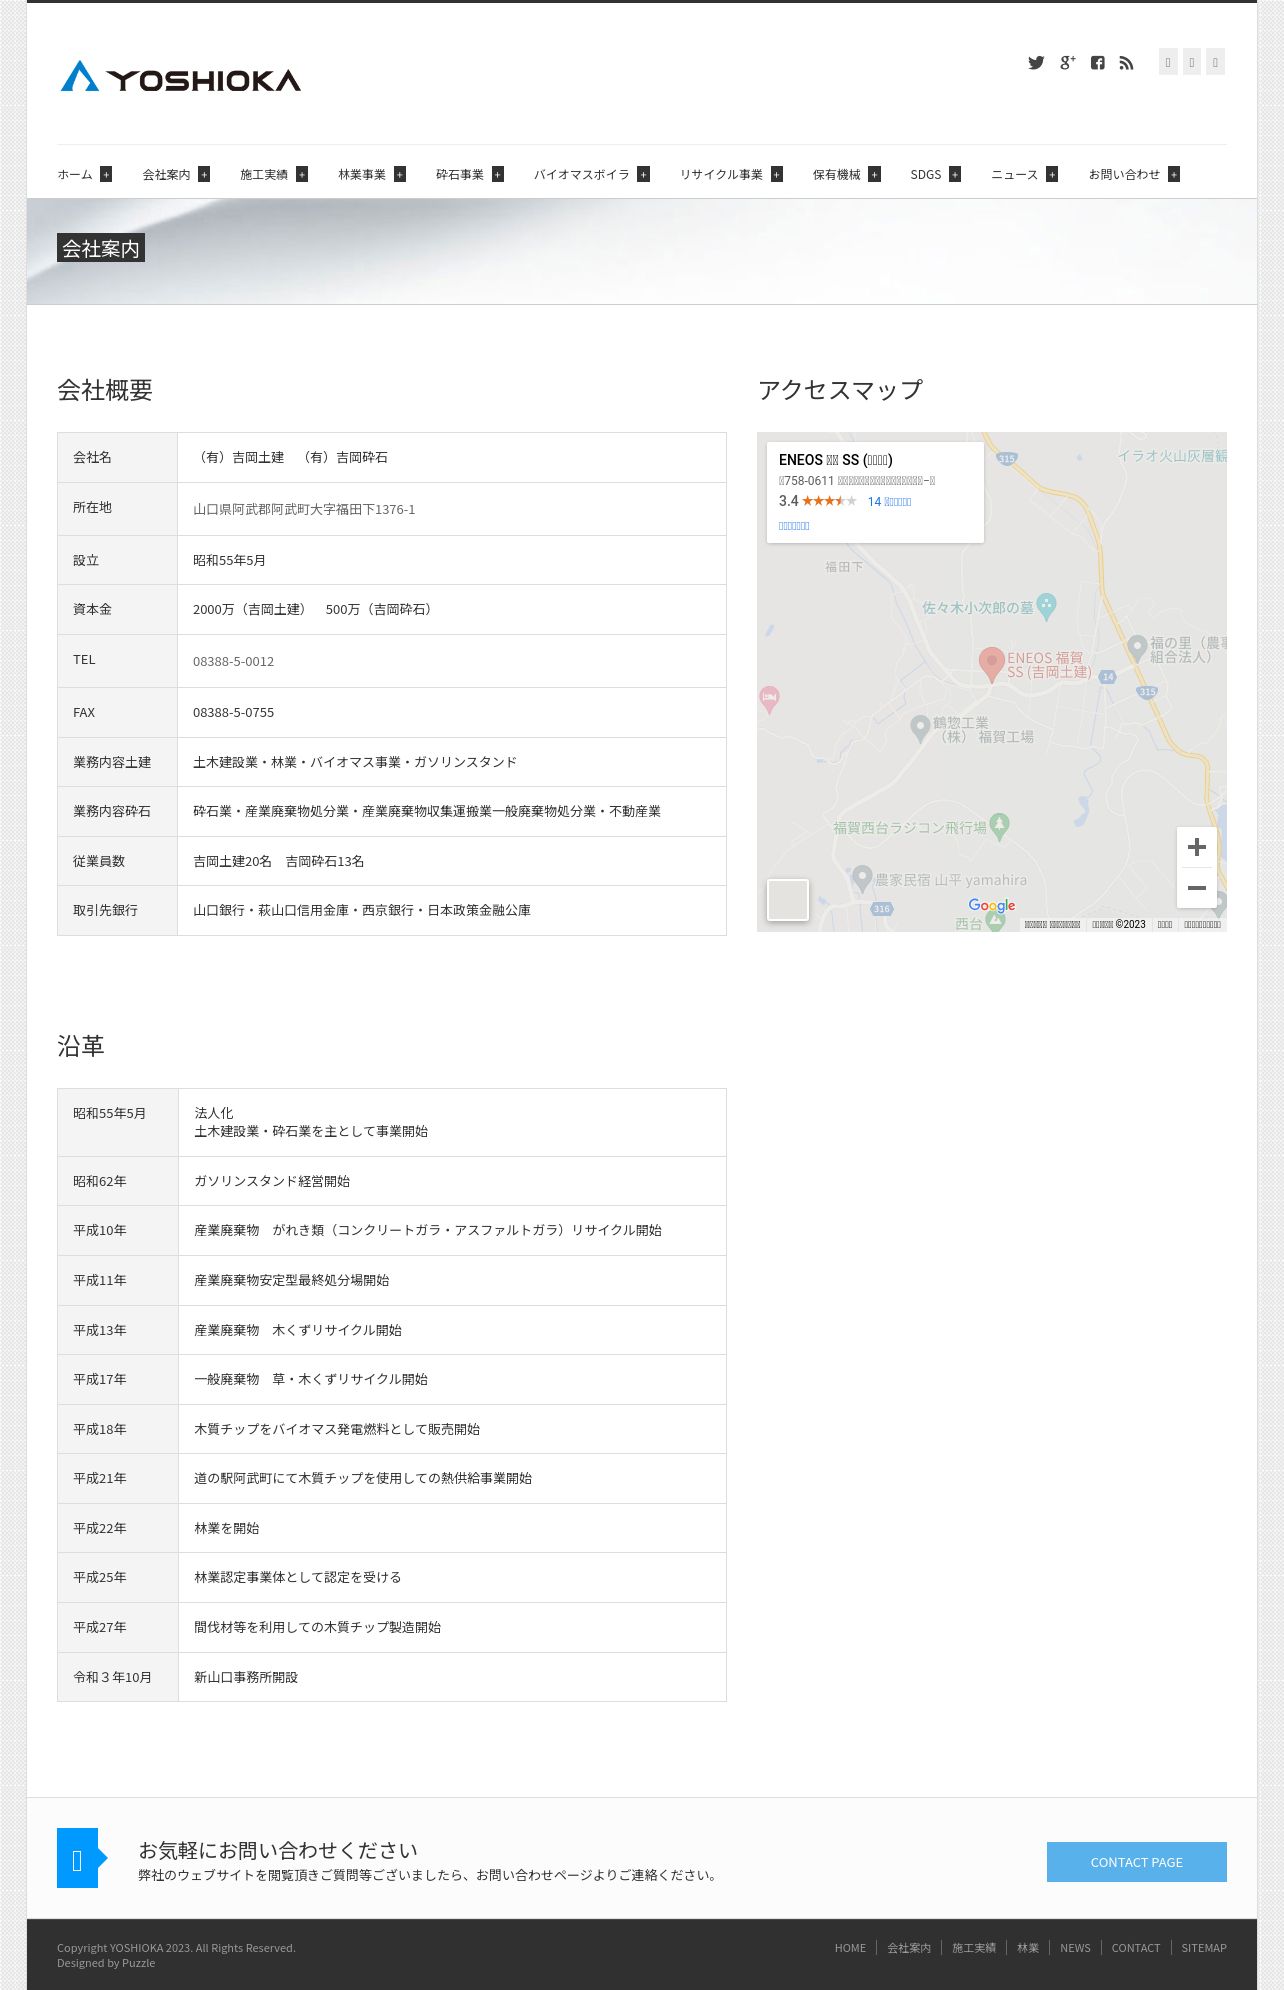Viewport: 1284px width, 1990px height.
Task: Zoom out on the access map
Action: click(x=1197, y=888)
